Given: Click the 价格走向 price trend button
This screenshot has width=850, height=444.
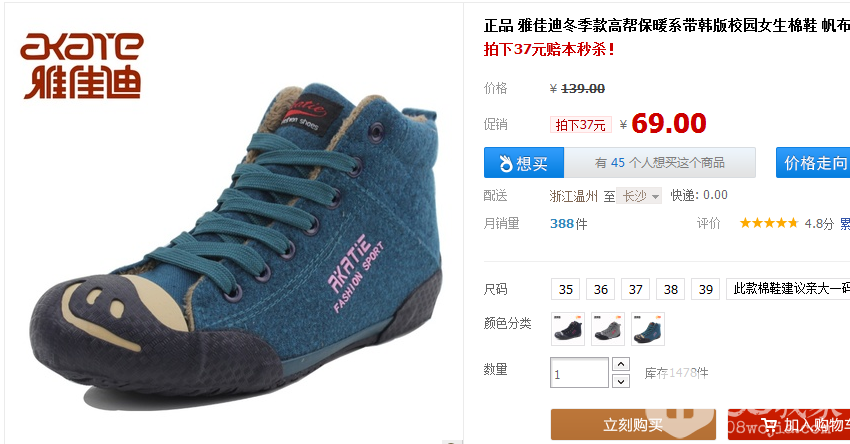Looking at the screenshot, I should [x=813, y=163].
